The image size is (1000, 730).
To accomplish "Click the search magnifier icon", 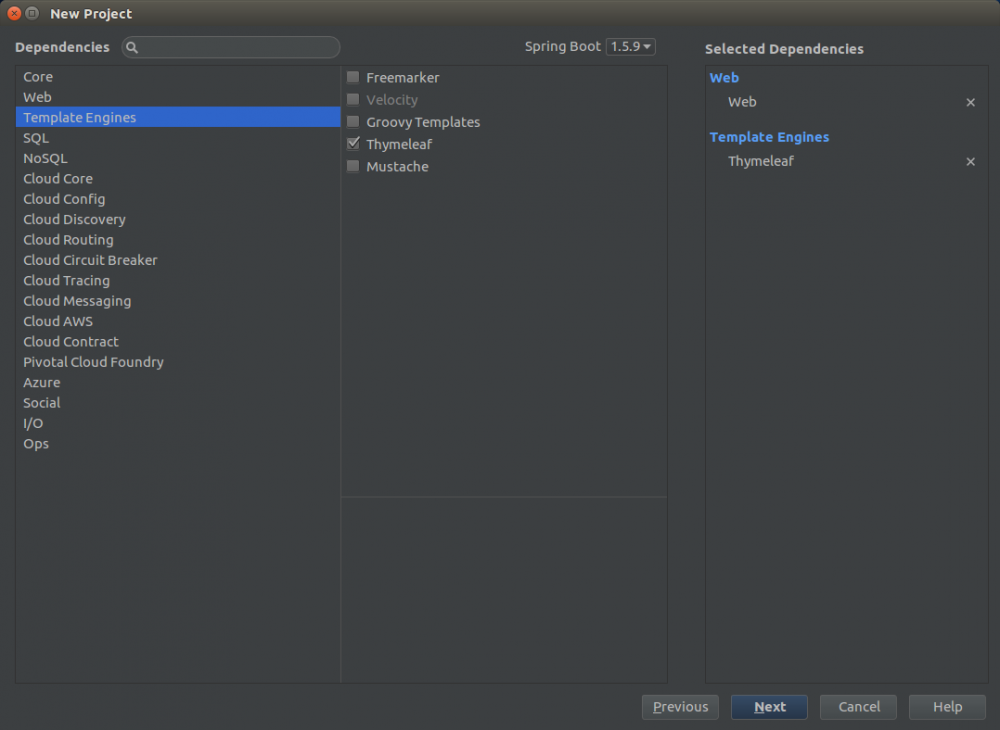I will pyautogui.click(x=132, y=48).
